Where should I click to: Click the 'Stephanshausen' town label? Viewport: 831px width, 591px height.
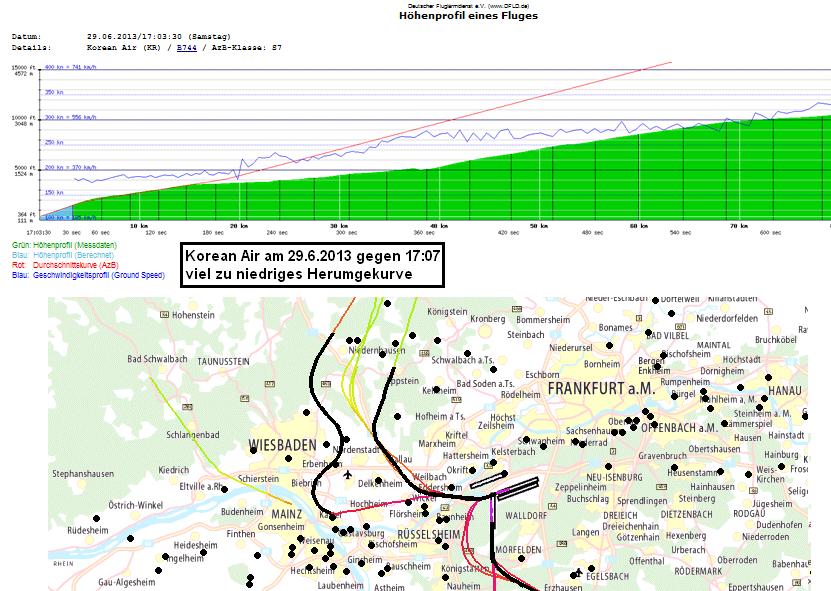pyautogui.click(x=83, y=474)
